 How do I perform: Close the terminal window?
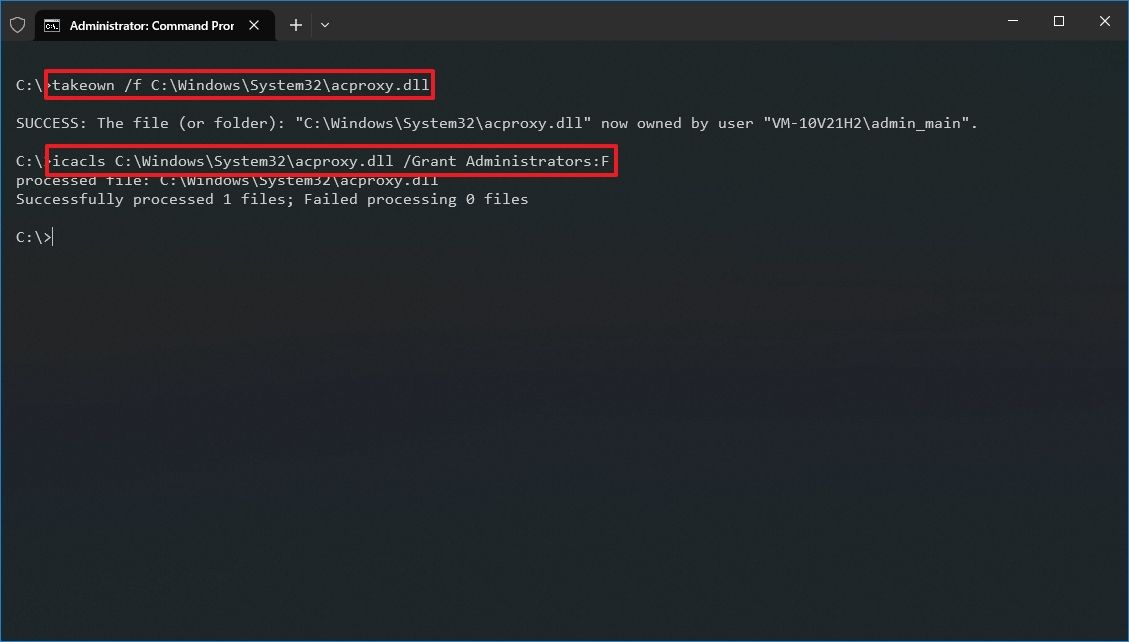pyautogui.click(x=1105, y=21)
